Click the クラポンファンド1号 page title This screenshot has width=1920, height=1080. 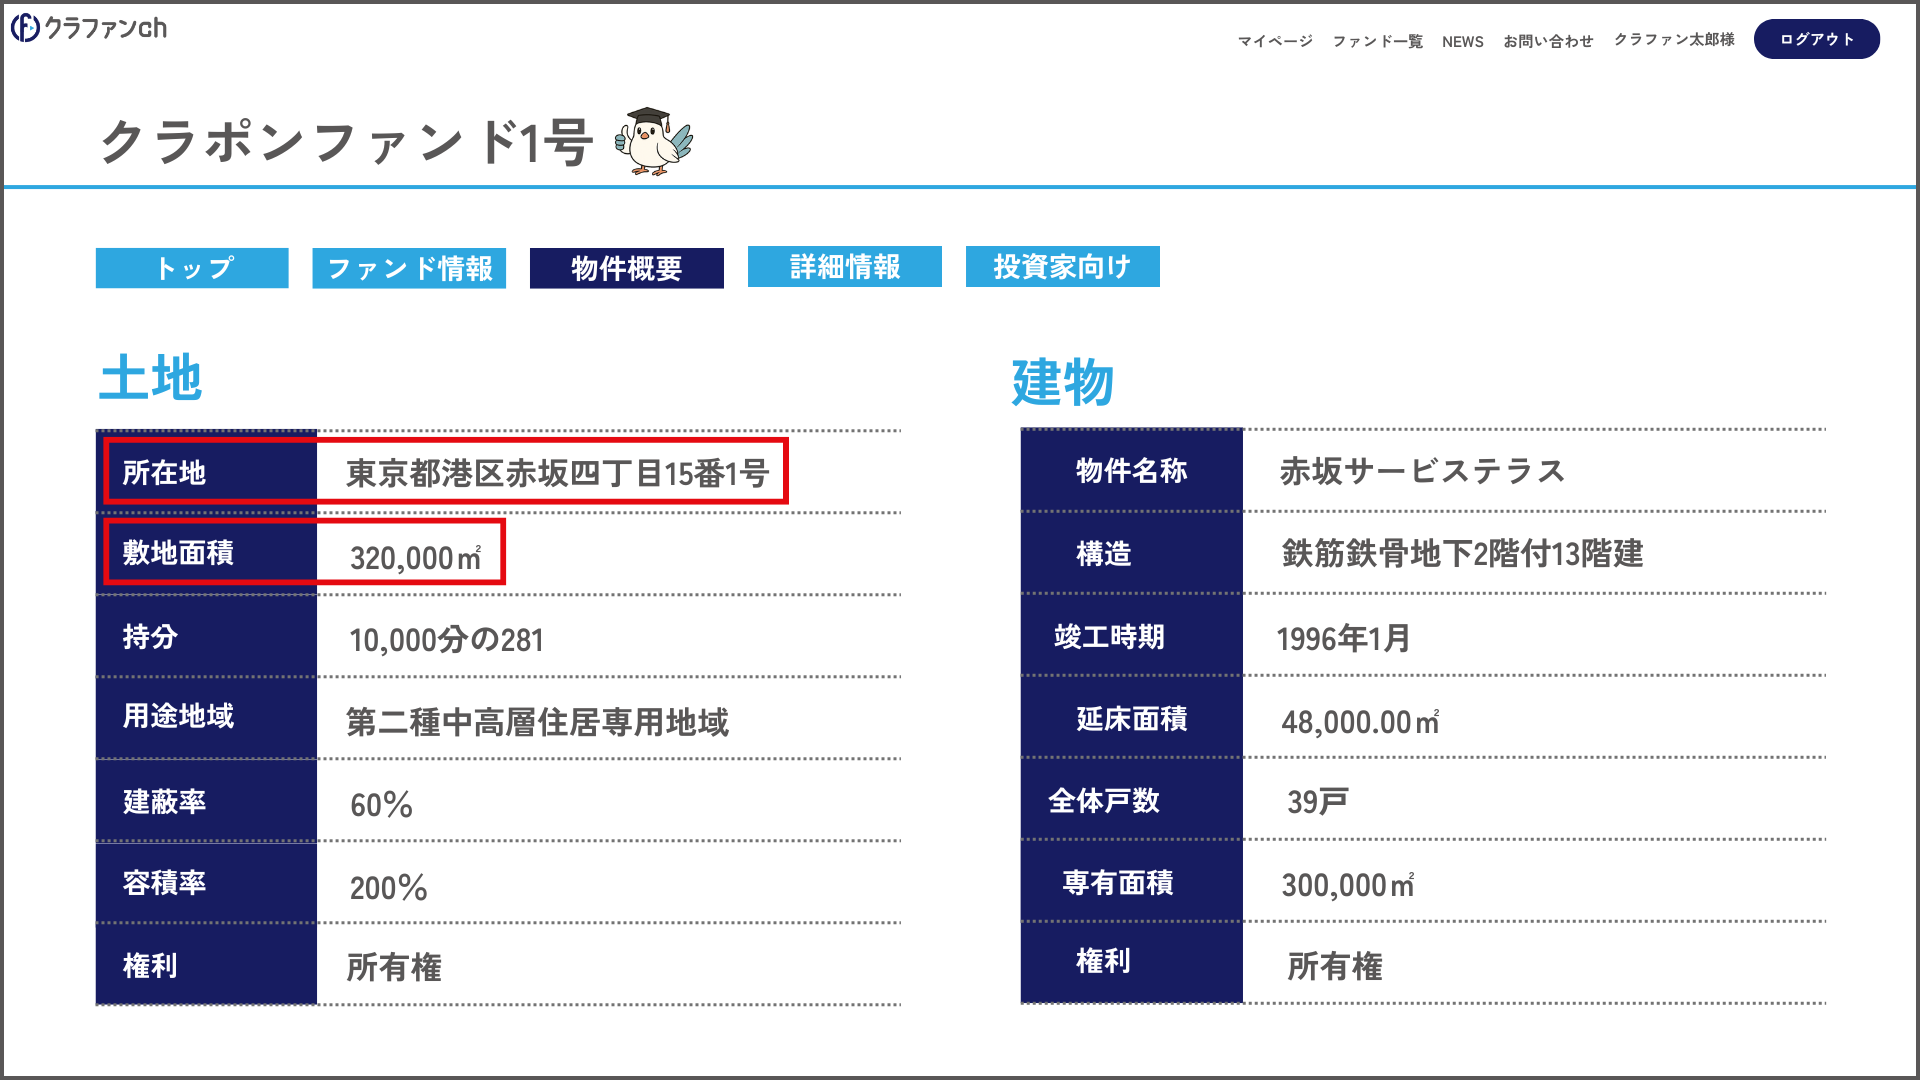tap(347, 142)
